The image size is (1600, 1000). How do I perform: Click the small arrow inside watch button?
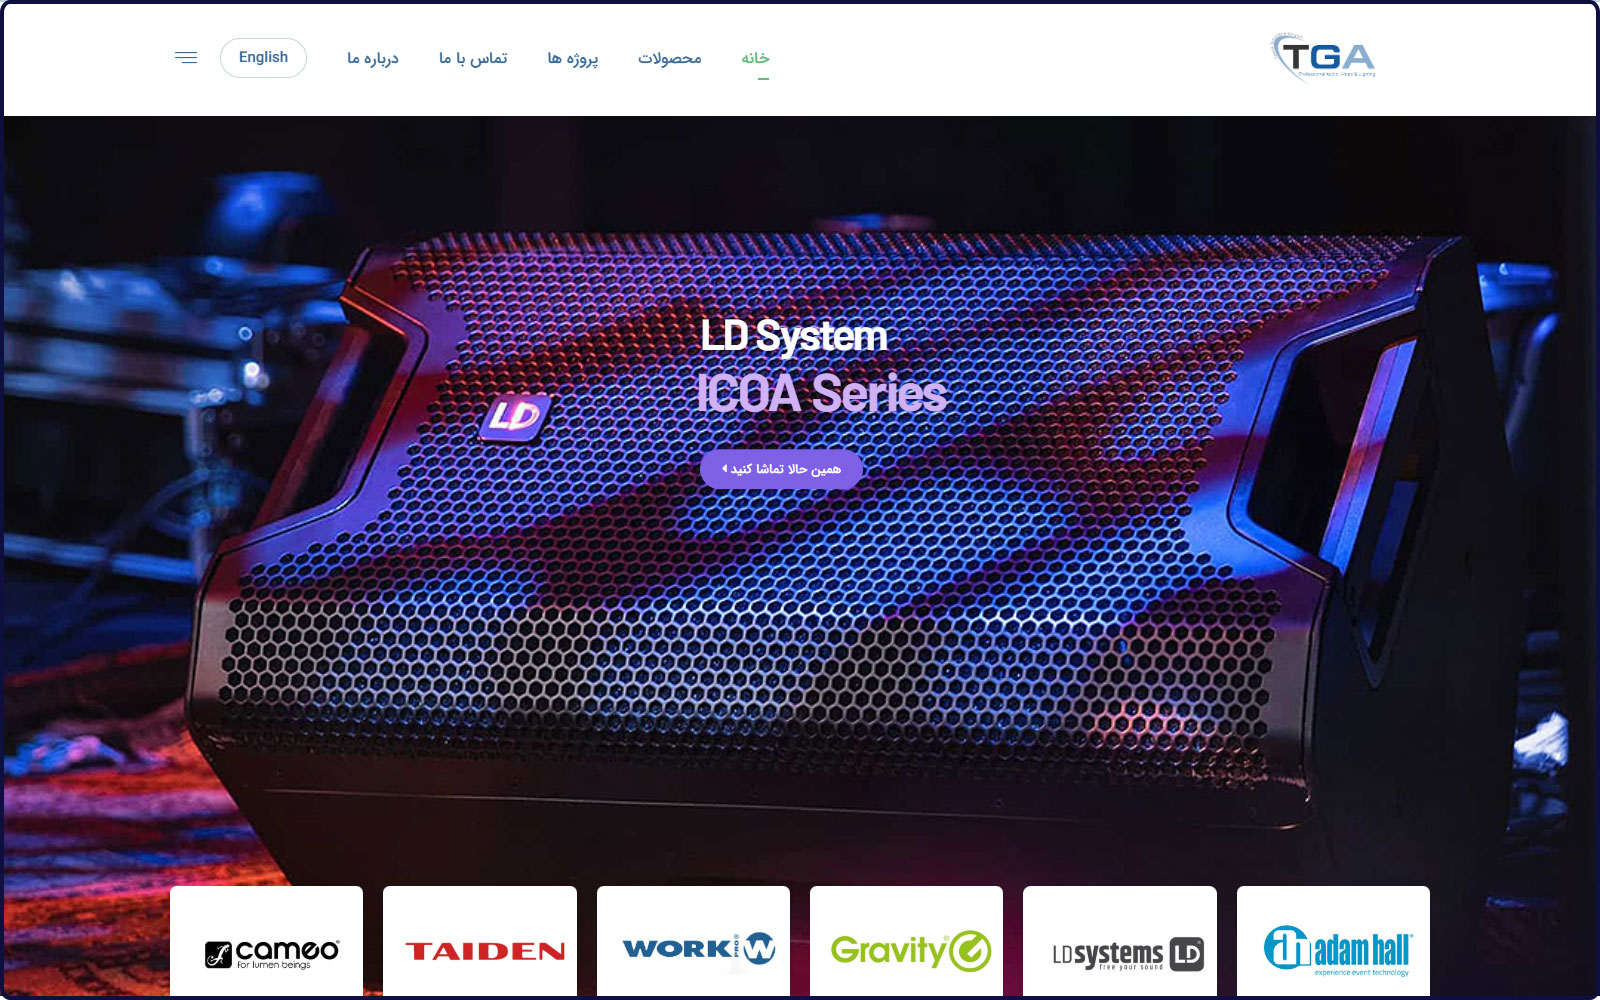coord(725,469)
